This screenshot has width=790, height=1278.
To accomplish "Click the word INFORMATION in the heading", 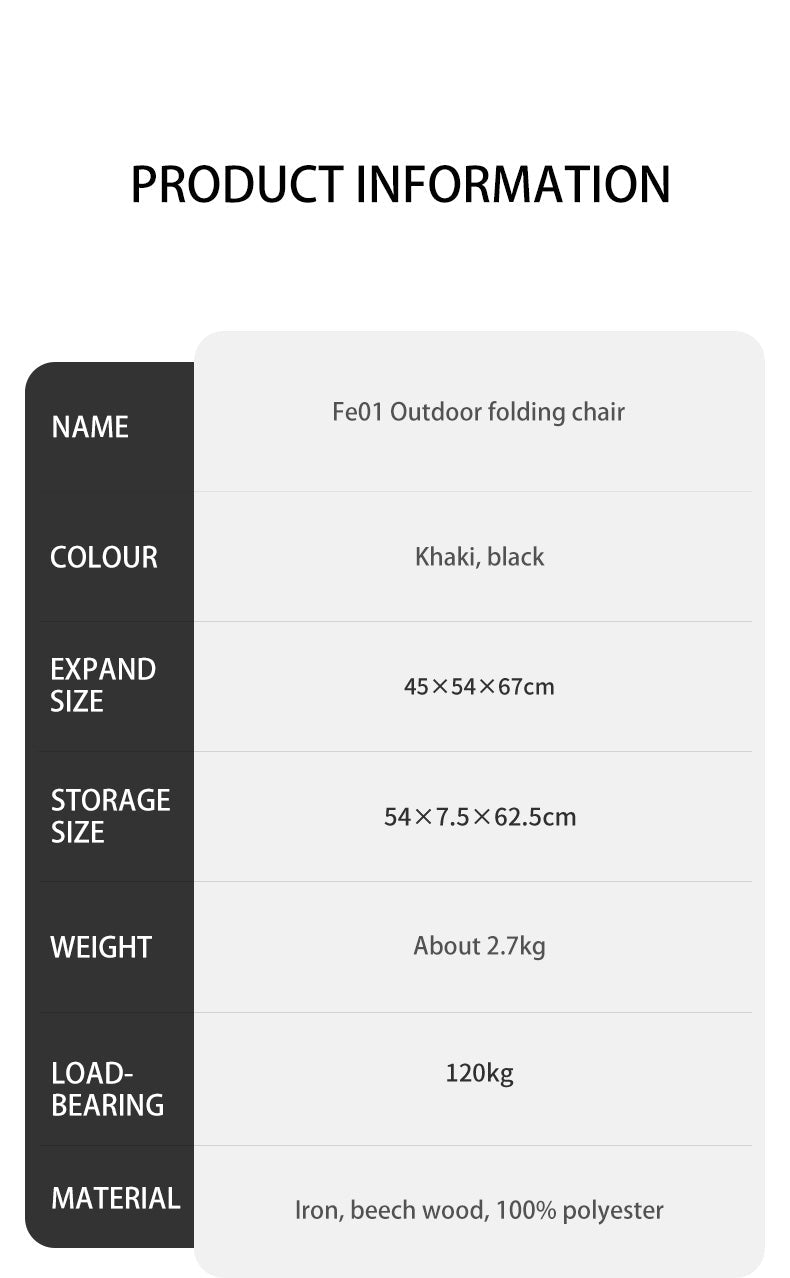I will coord(513,185).
